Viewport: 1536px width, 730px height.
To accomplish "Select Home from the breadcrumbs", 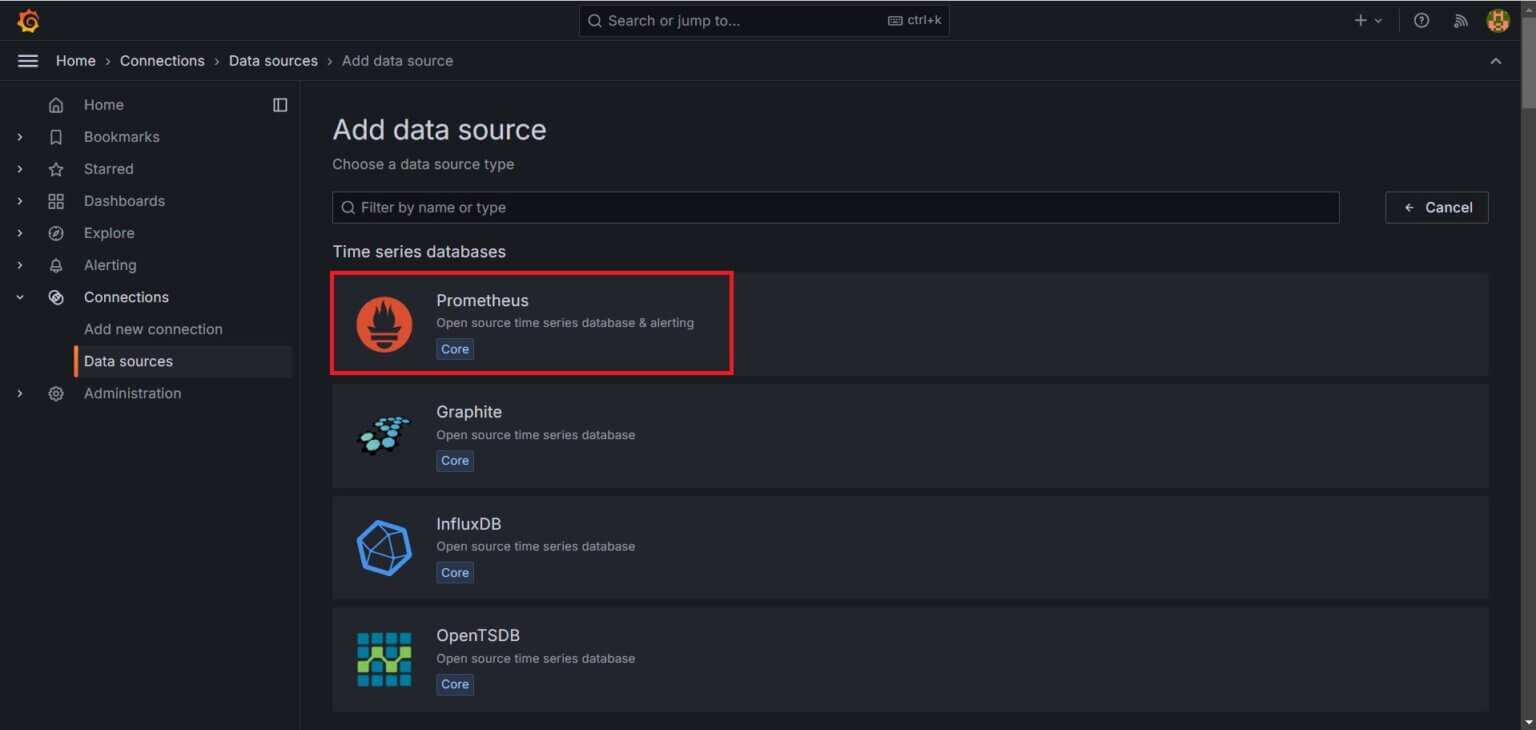I will coord(75,61).
